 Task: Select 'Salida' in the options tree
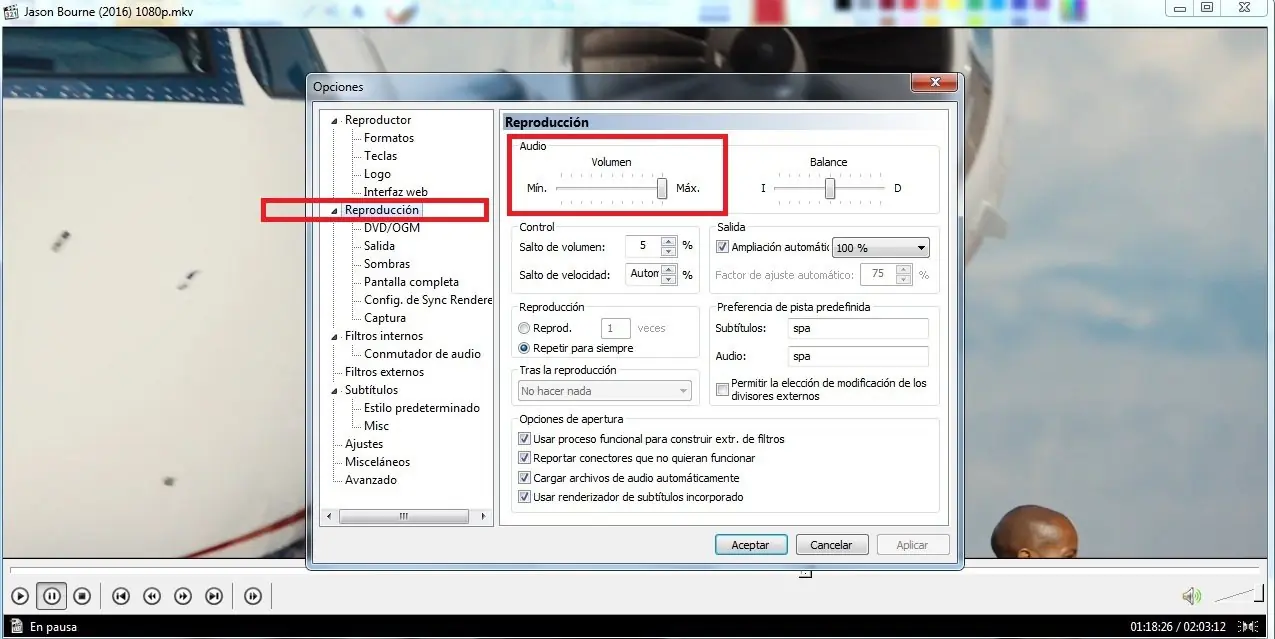point(379,246)
